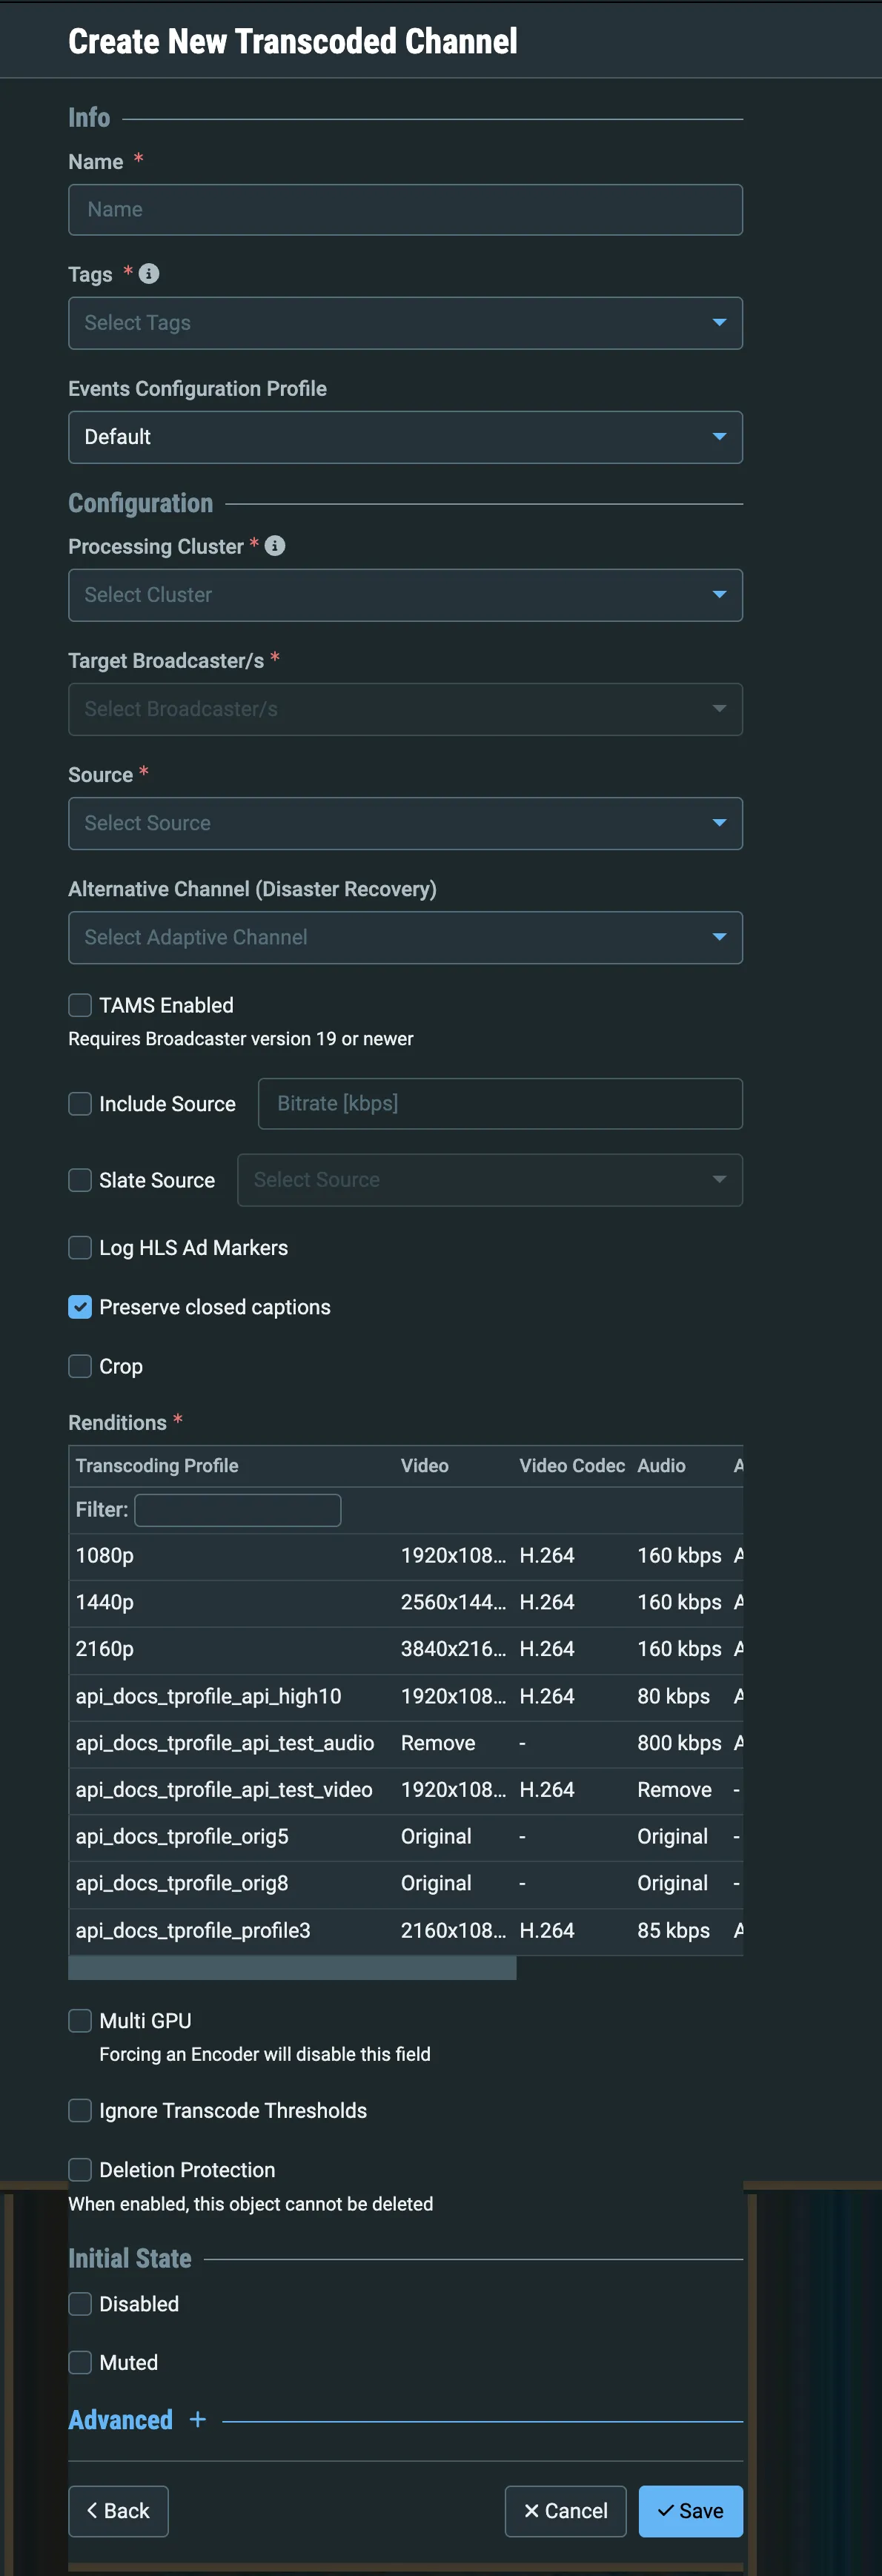
Task: Select api_docs_tprofile_profile3 rendition
Action: tap(405, 1930)
